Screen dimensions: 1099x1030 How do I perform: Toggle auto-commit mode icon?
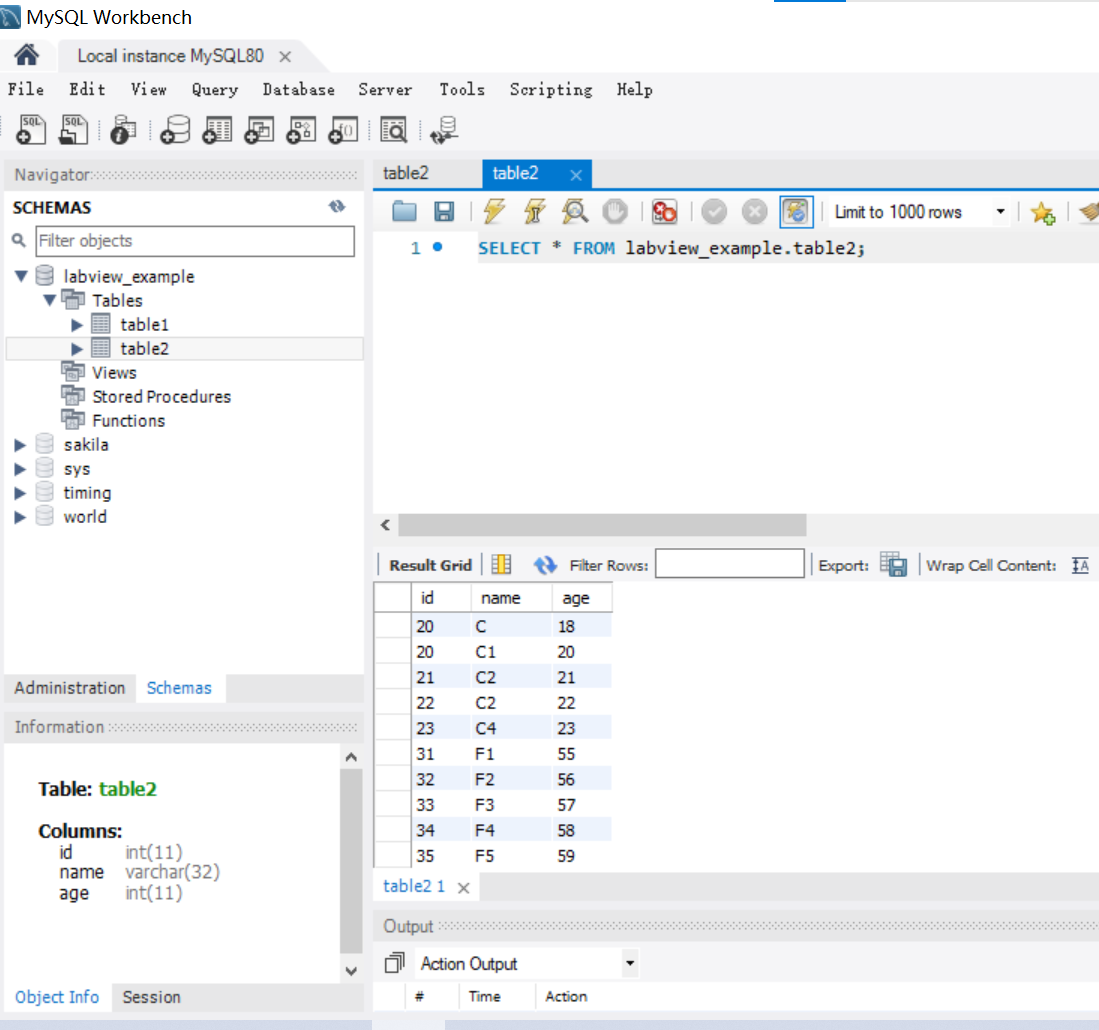(x=797, y=212)
